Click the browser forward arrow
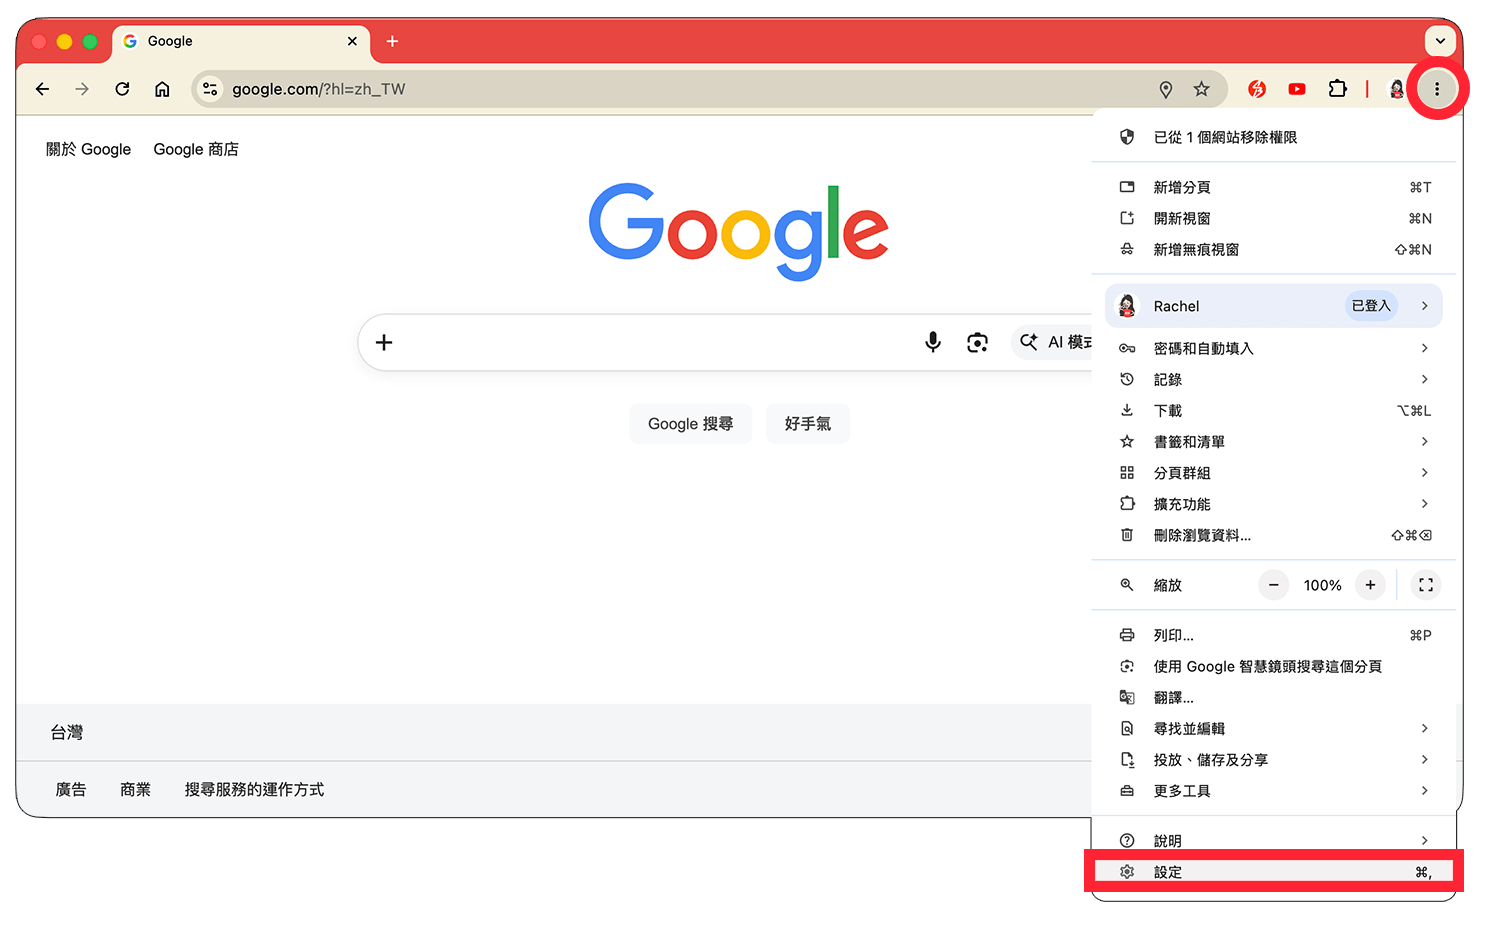The width and height of the screenshot is (1500, 925). click(82, 89)
